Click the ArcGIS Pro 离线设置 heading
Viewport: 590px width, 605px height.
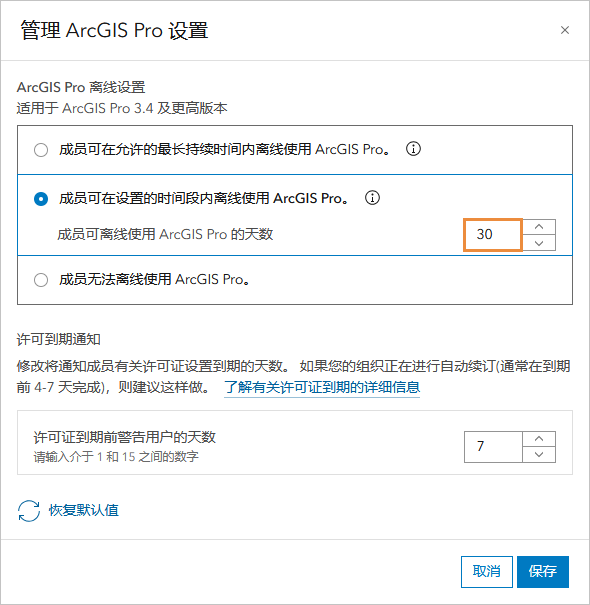point(81,87)
